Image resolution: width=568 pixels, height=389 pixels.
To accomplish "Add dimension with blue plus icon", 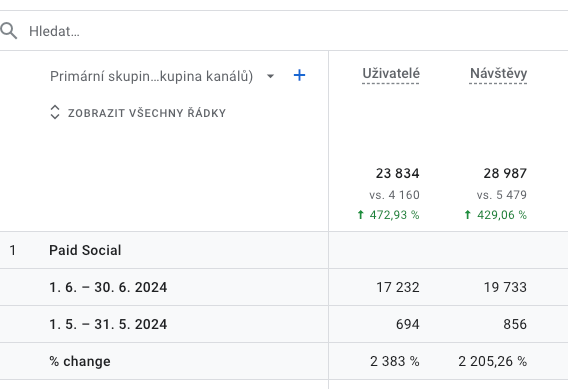I will coord(299,75).
